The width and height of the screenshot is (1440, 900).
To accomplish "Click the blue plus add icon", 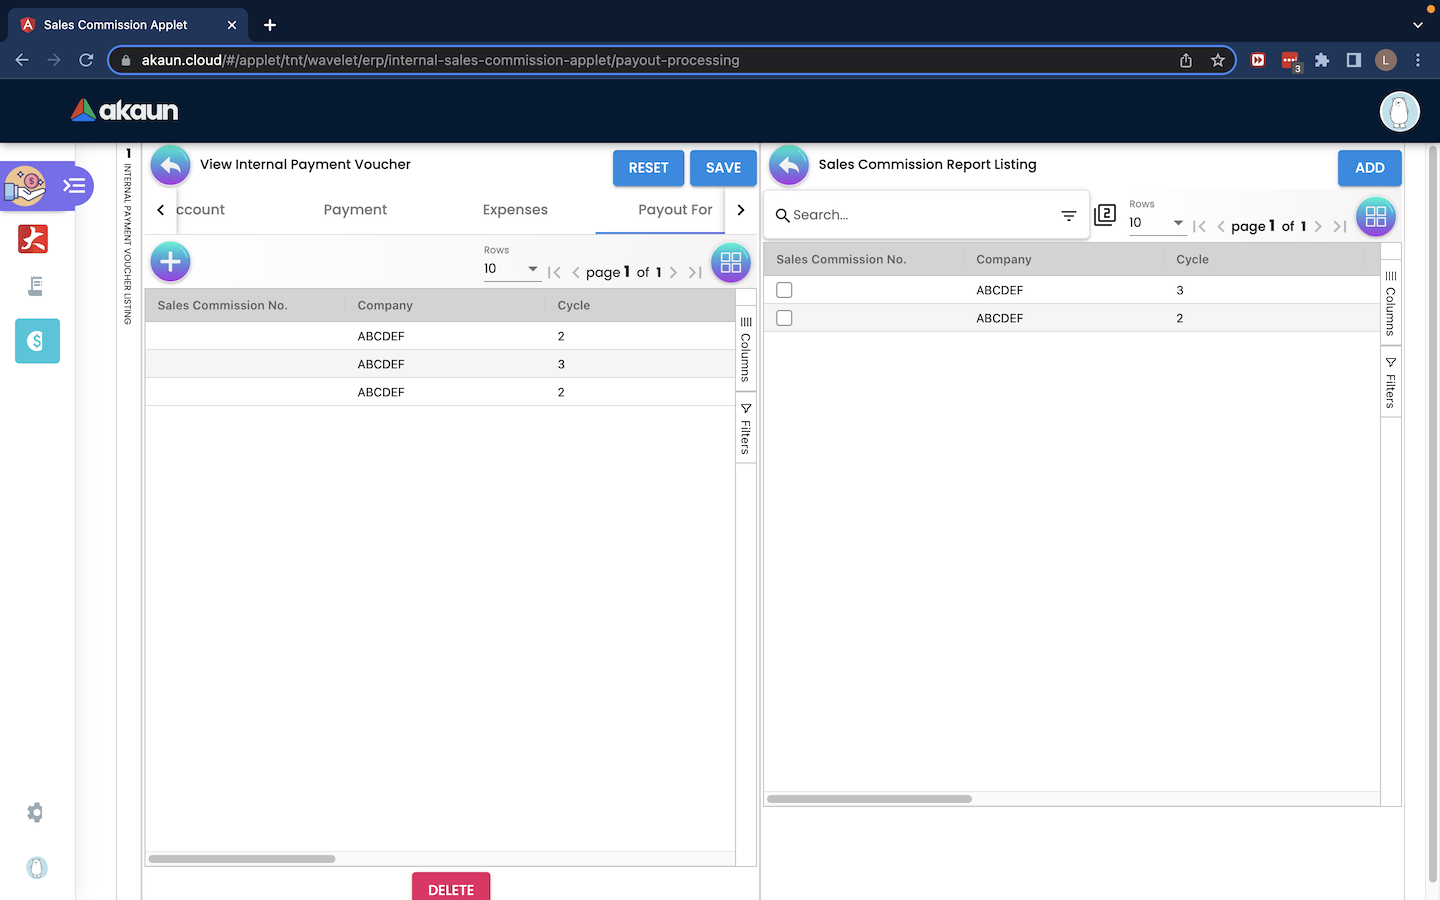I will [170, 262].
